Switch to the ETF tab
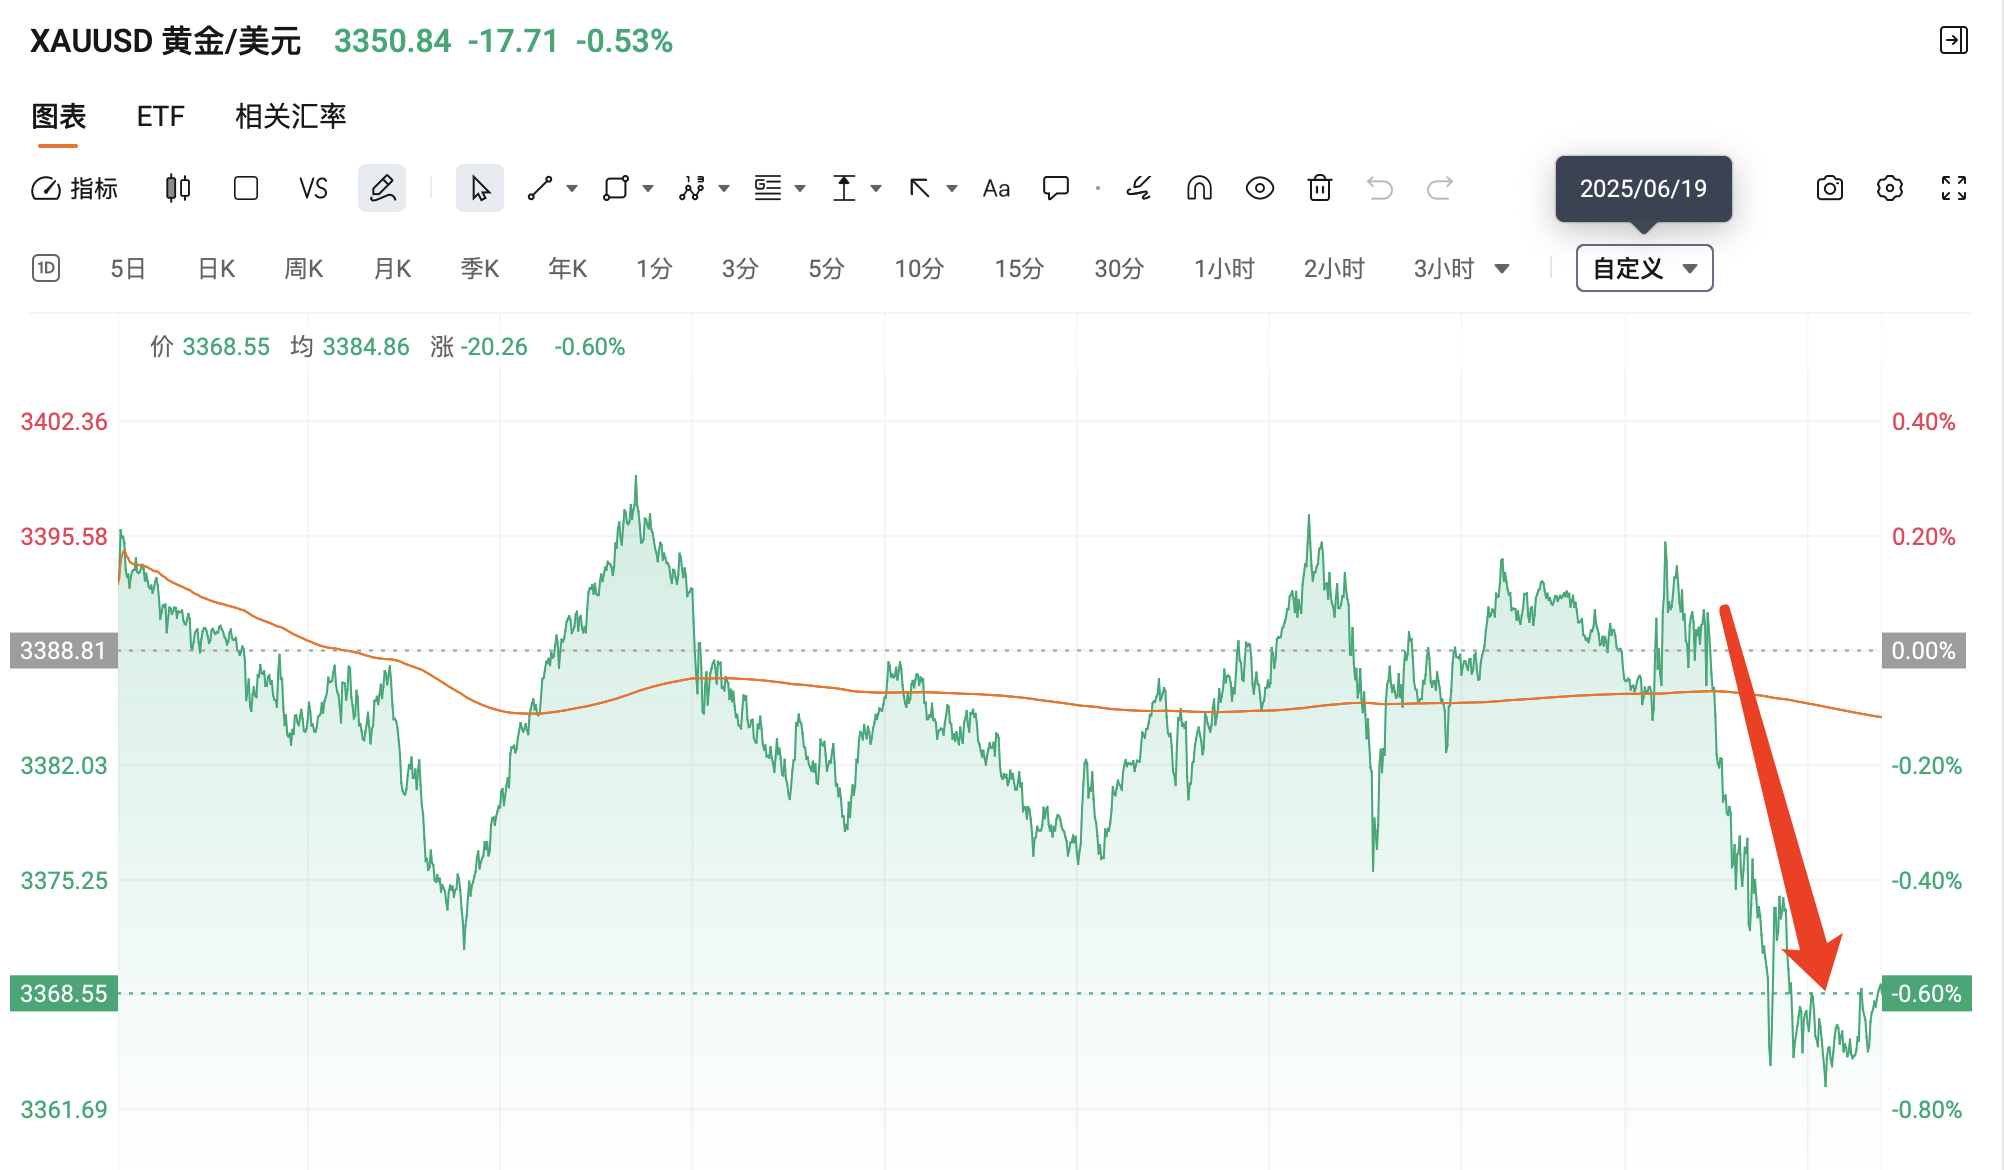The image size is (2004, 1170). point(161,116)
